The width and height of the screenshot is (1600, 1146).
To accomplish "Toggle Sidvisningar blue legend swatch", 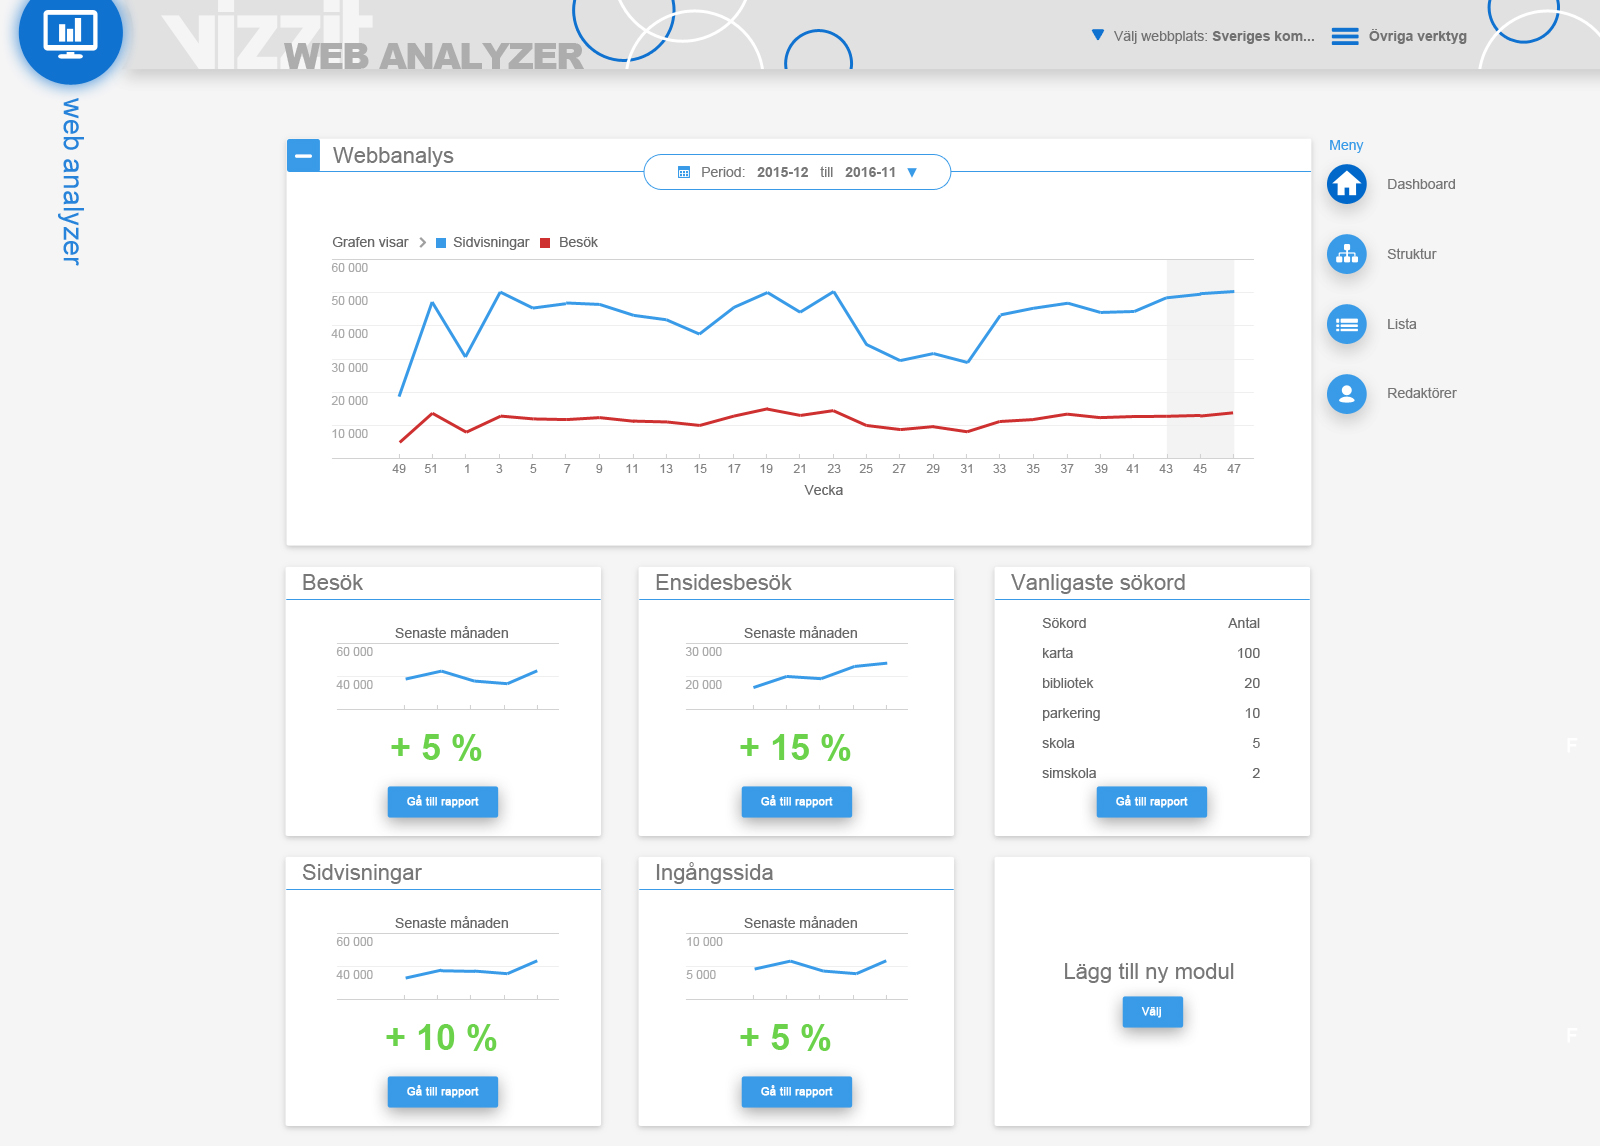I will tap(441, 243).
